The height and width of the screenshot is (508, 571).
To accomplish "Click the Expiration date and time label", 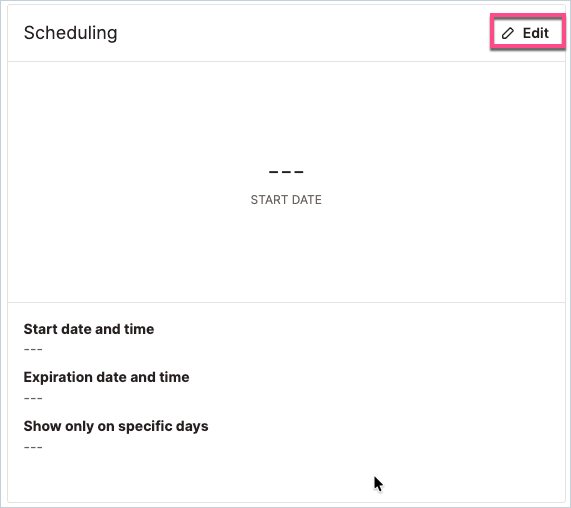I will [x=106, y=377].
